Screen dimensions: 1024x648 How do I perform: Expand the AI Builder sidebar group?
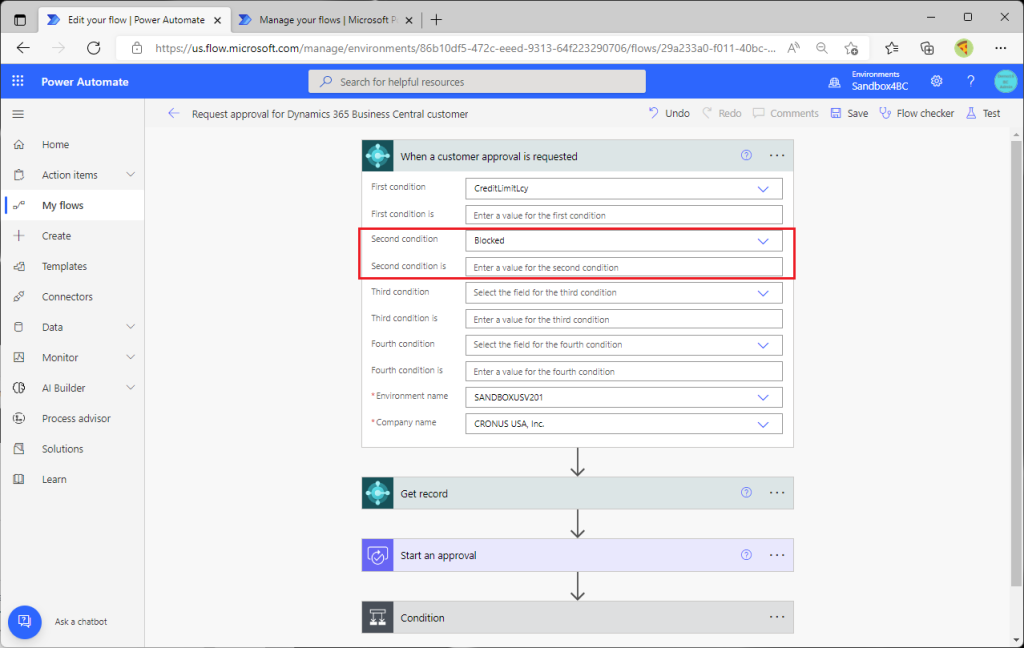click(x=131, y=387)
